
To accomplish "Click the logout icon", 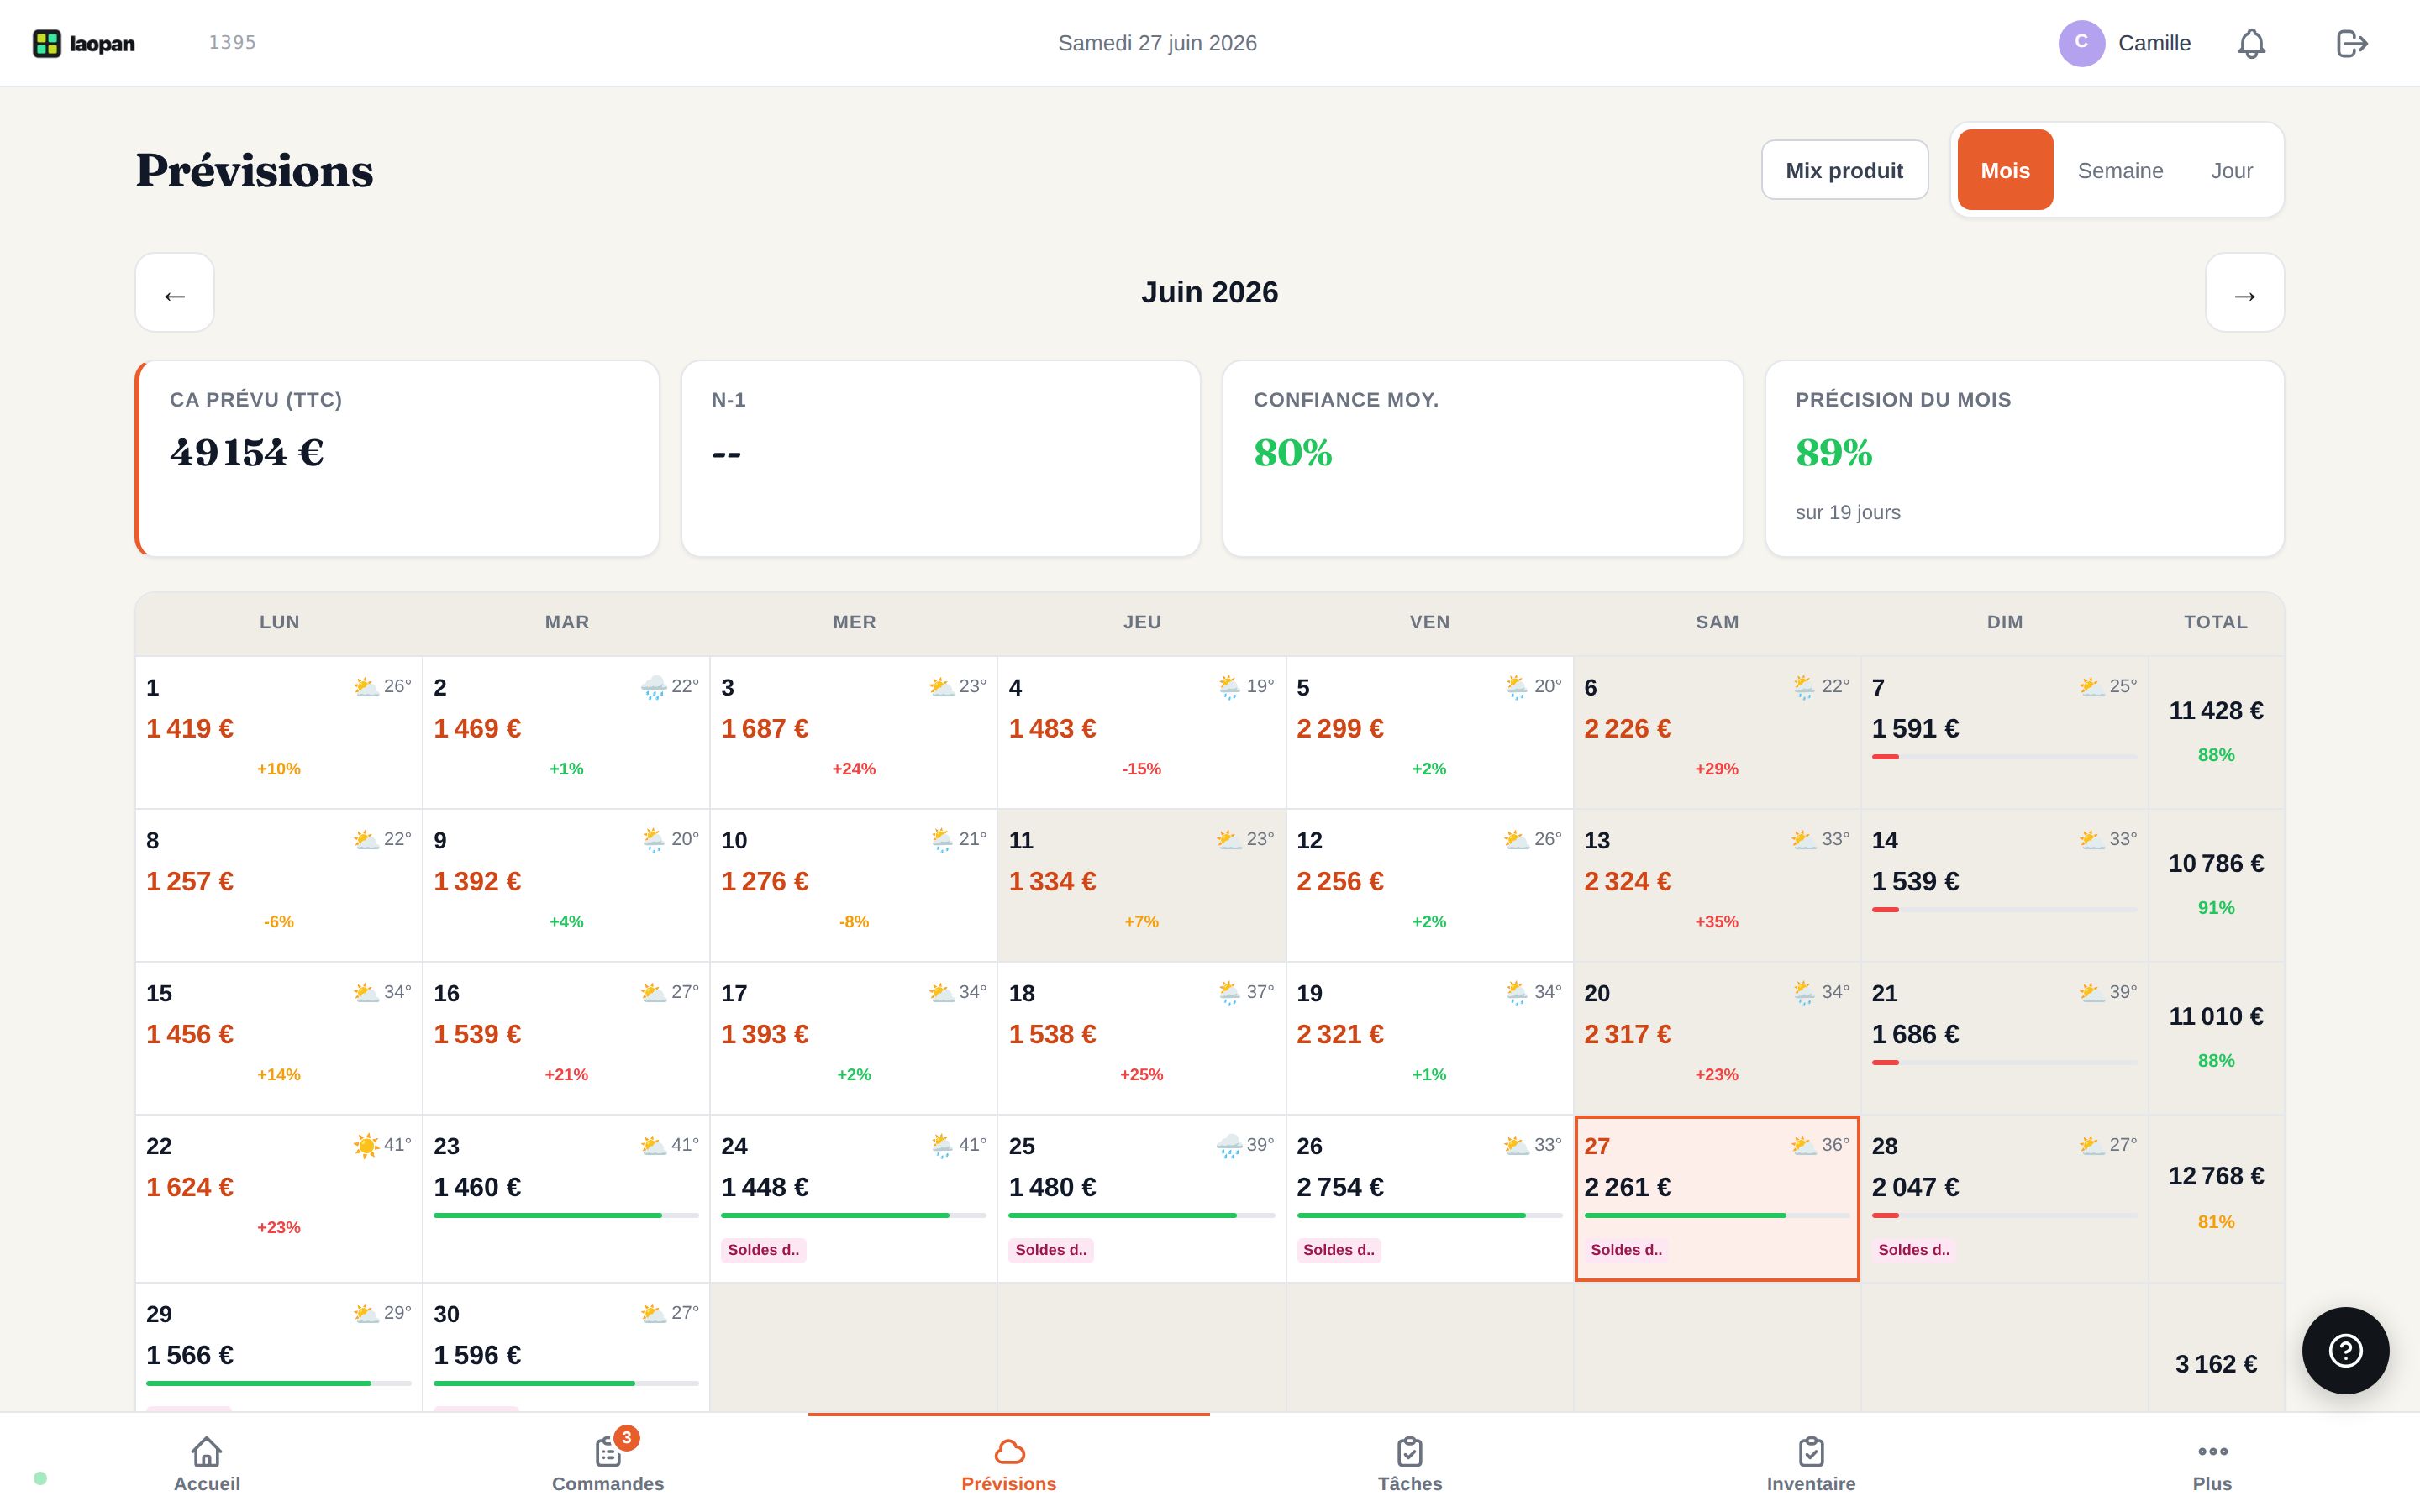I will tap(2352, 43).
